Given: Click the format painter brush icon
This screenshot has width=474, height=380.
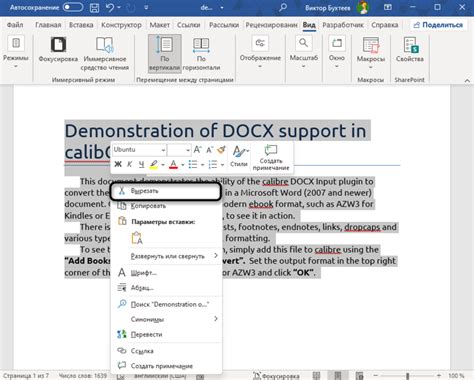Looking at the screenshot, I should [x=221, y=150].
